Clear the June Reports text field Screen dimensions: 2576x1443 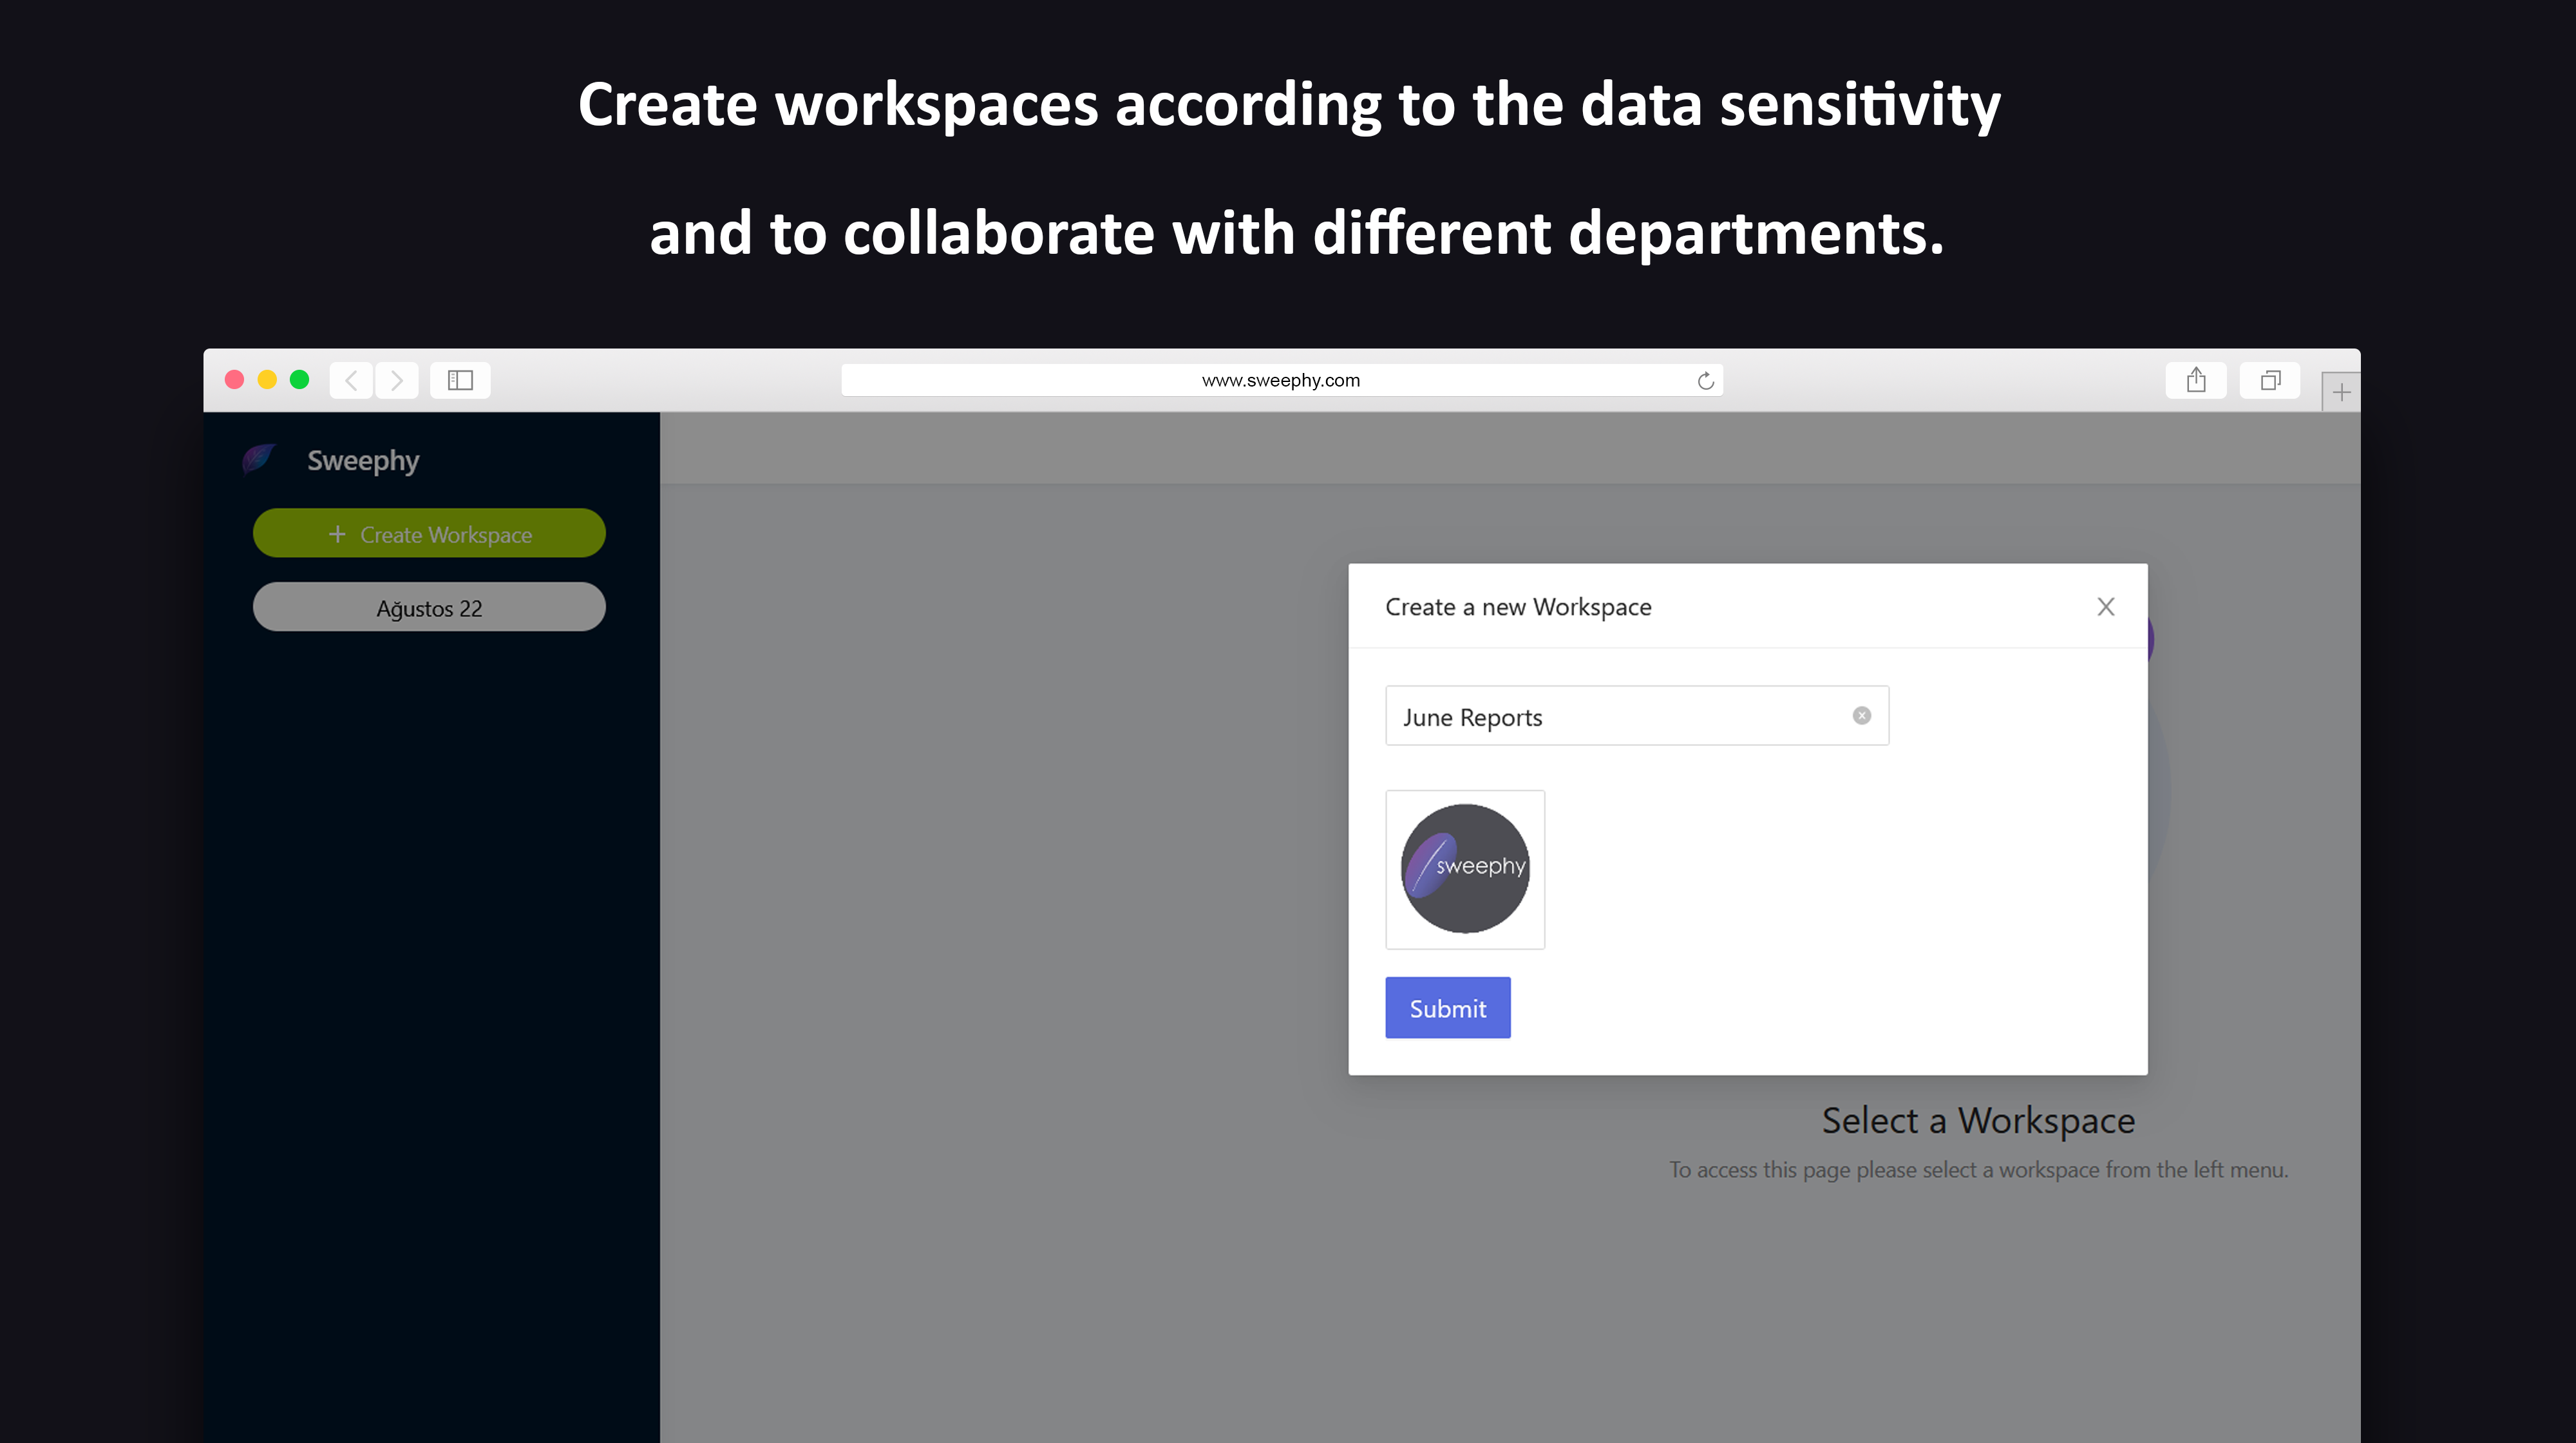pos(1861,716)
